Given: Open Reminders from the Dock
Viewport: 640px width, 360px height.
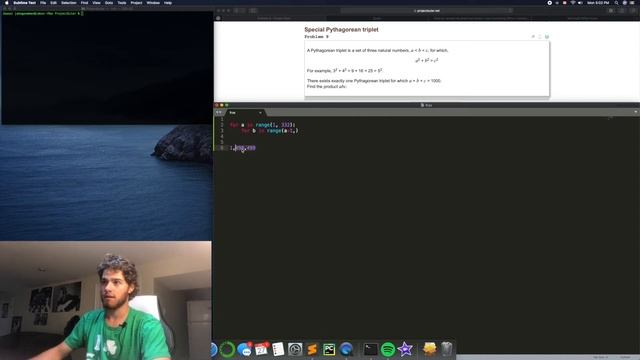Looking at the screenshot, I should [x=278, y=349].
